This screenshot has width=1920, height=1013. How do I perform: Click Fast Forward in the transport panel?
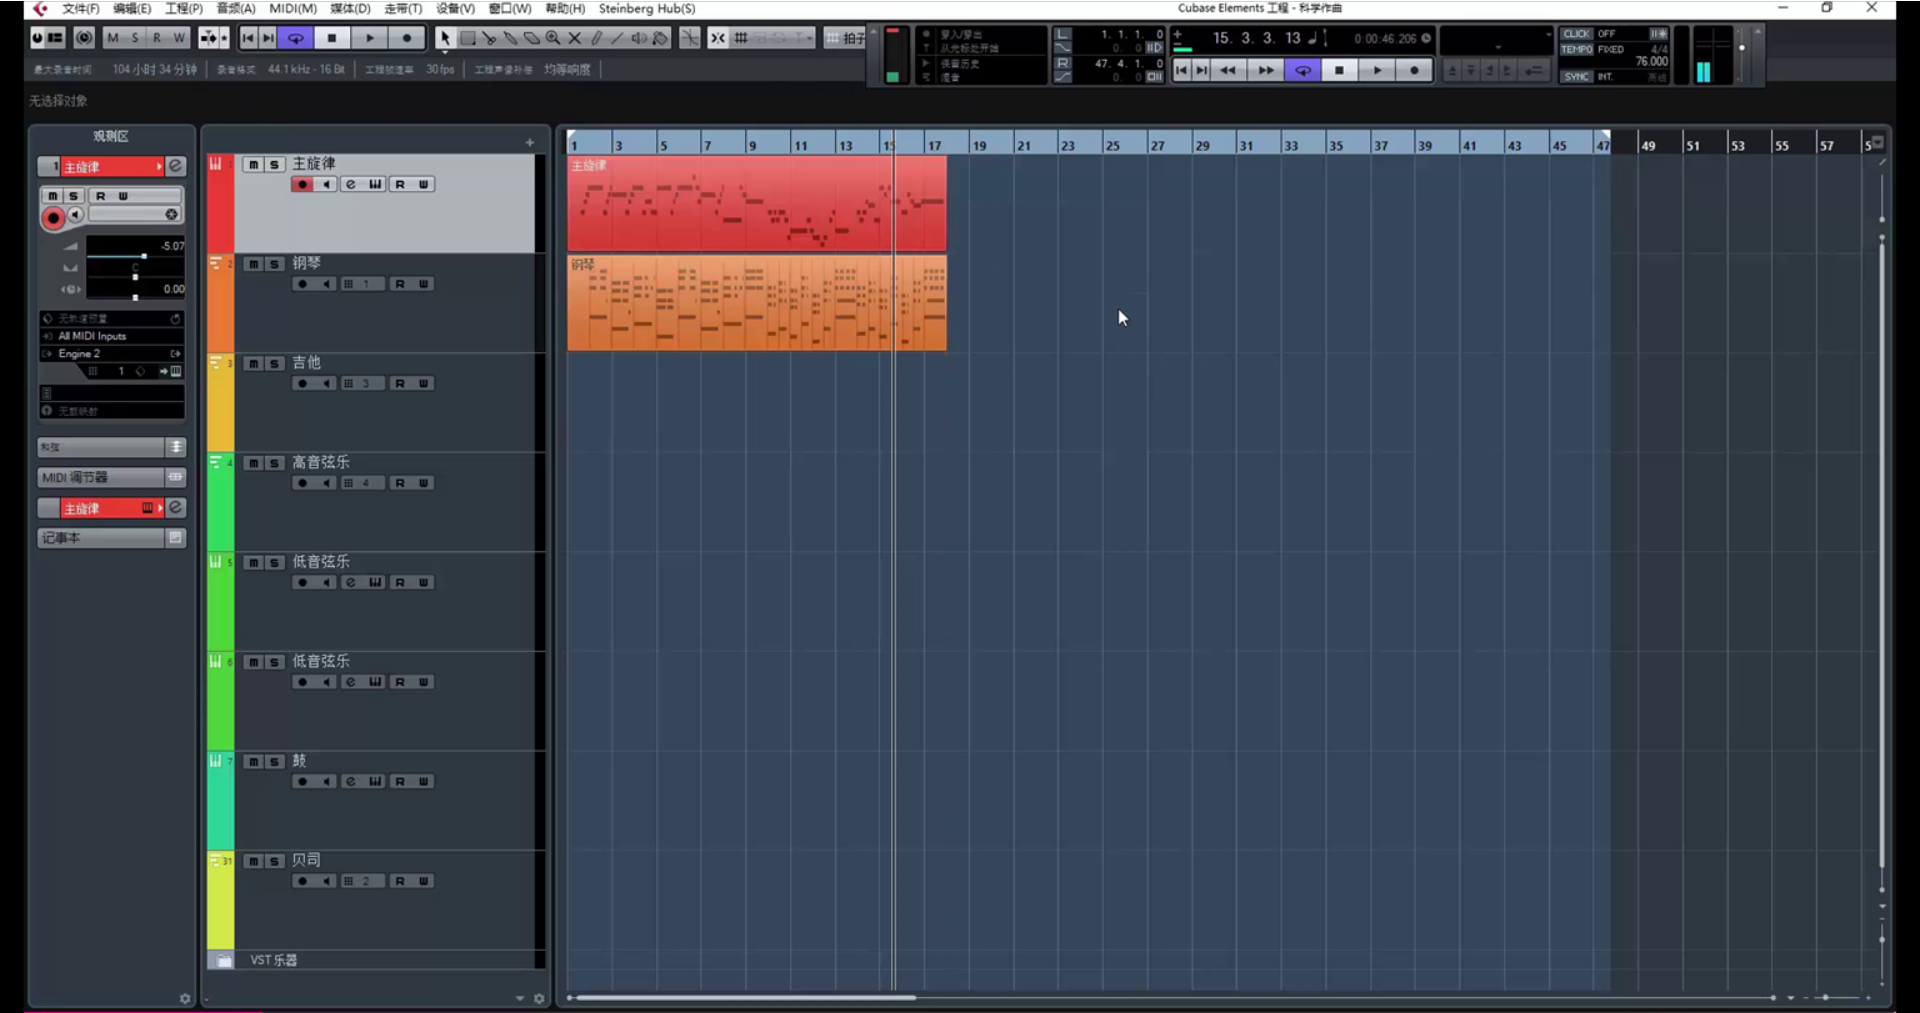pyautogui.click(x=1265, y=70)
